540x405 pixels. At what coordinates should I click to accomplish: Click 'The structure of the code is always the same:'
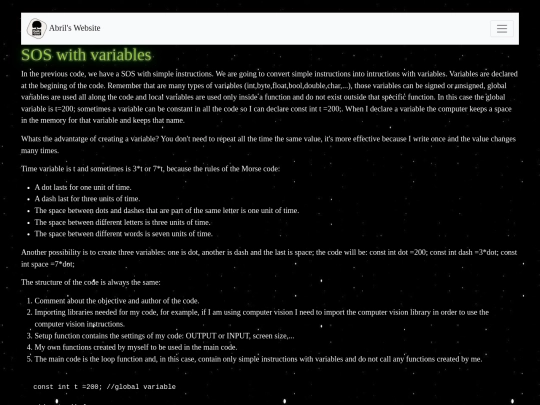(91, 282)
